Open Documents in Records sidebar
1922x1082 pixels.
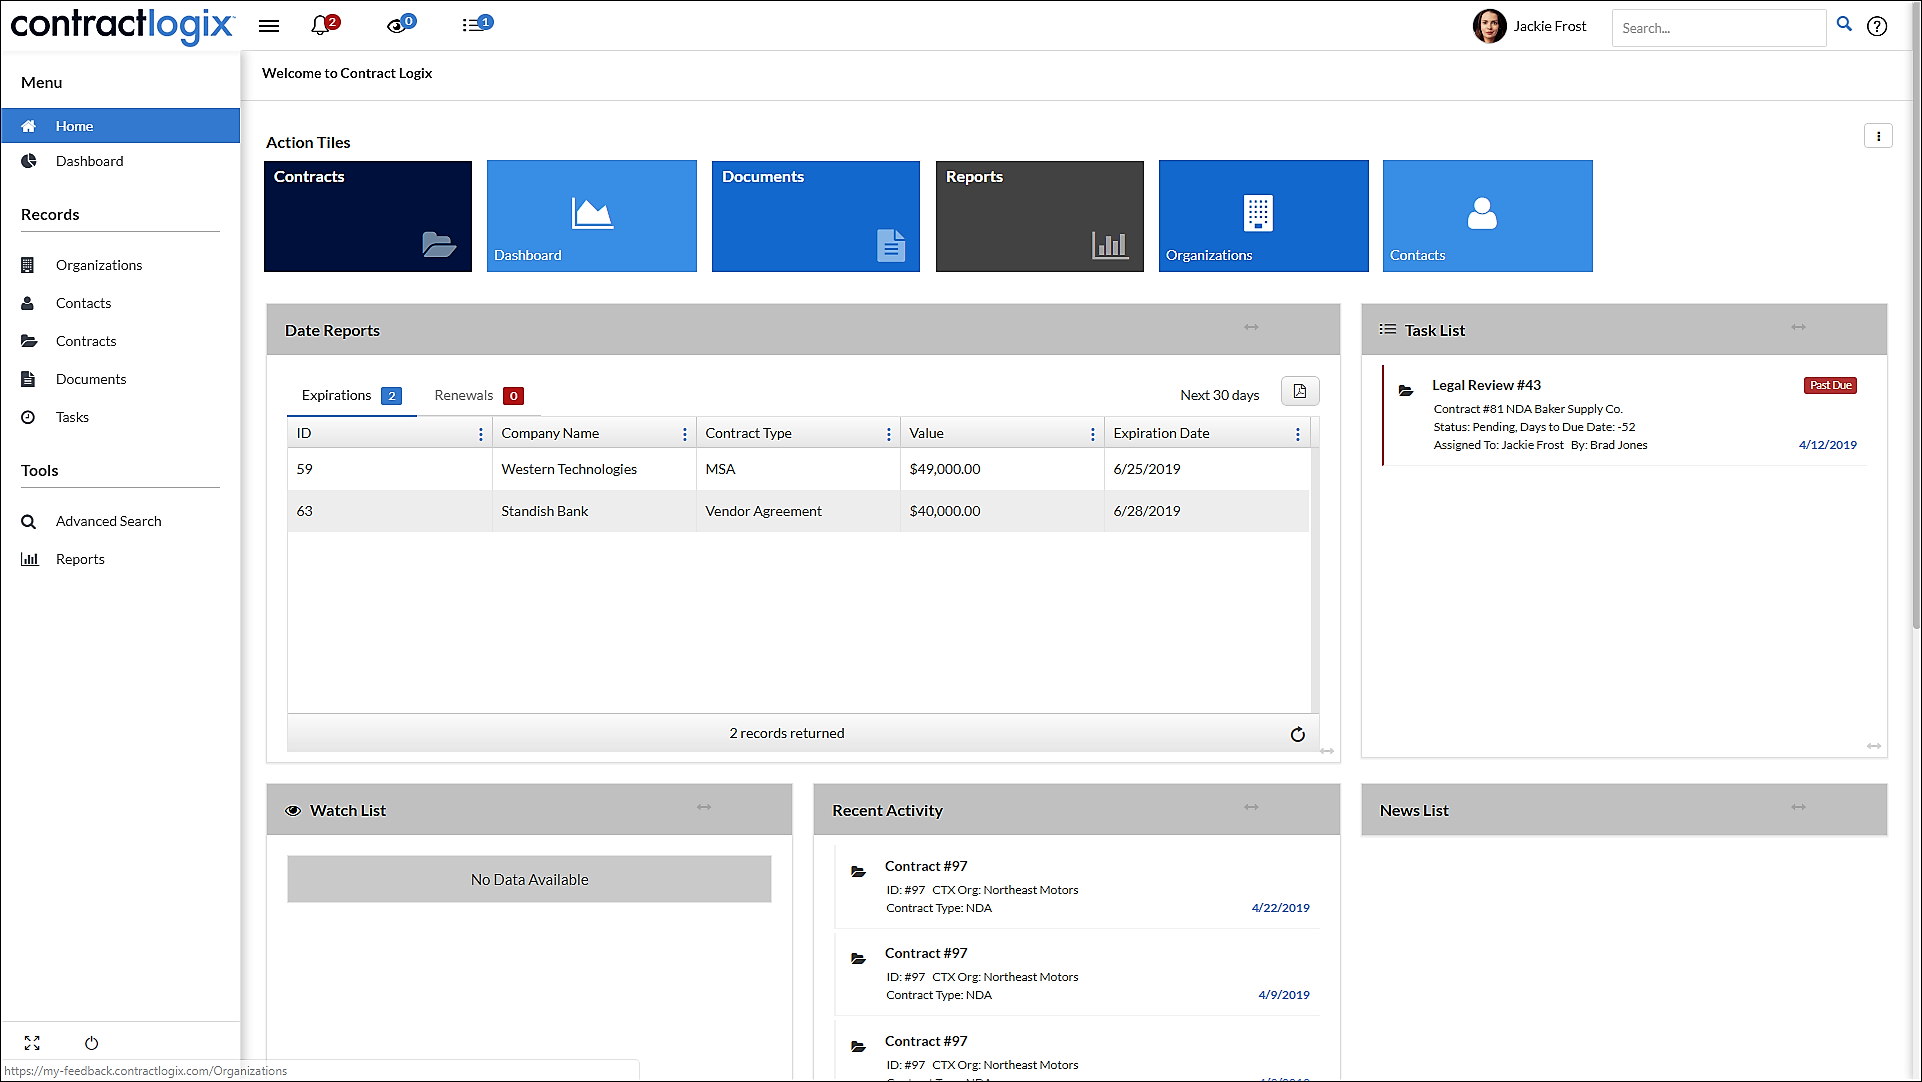(120, 379)
